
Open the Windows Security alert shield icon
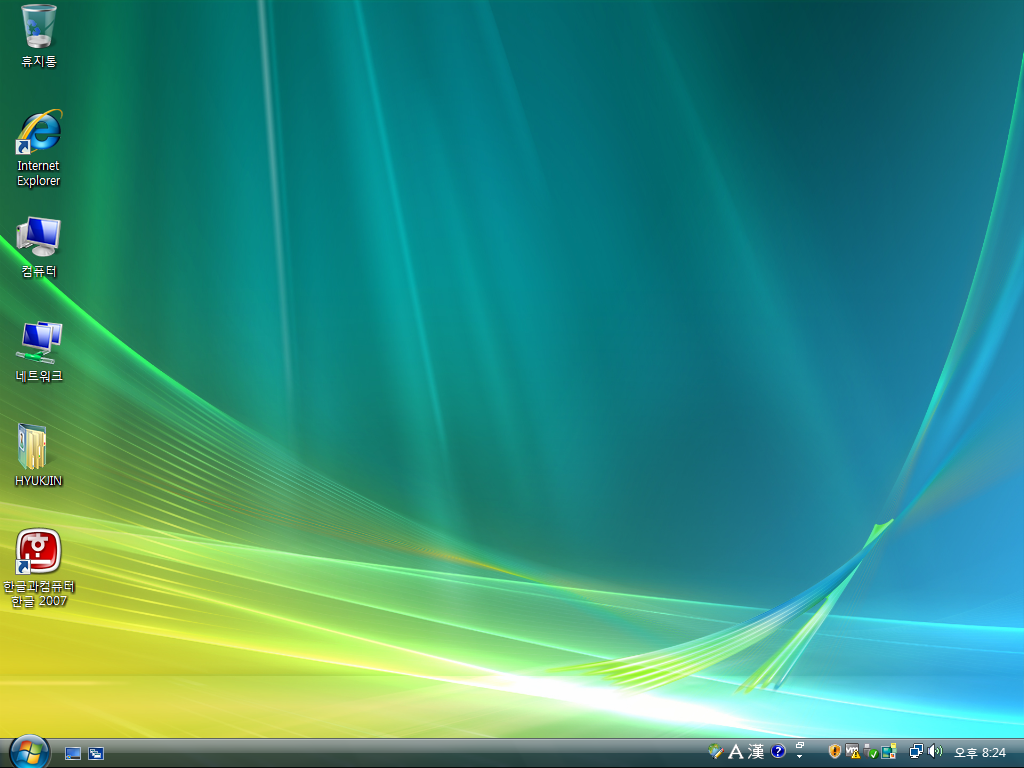pyautogui.click(x=834, y=752)
